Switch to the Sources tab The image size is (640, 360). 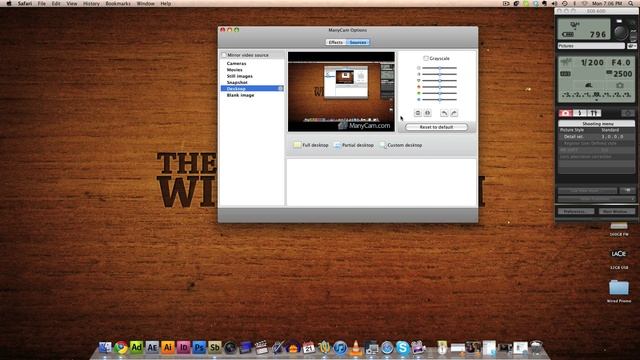pos(358,42)
